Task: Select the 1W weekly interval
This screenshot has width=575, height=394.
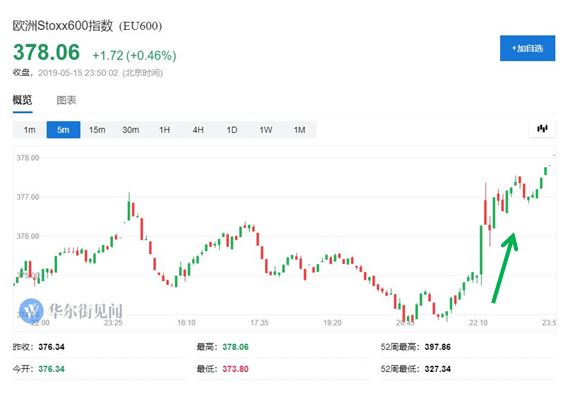Action: [265, 130]
